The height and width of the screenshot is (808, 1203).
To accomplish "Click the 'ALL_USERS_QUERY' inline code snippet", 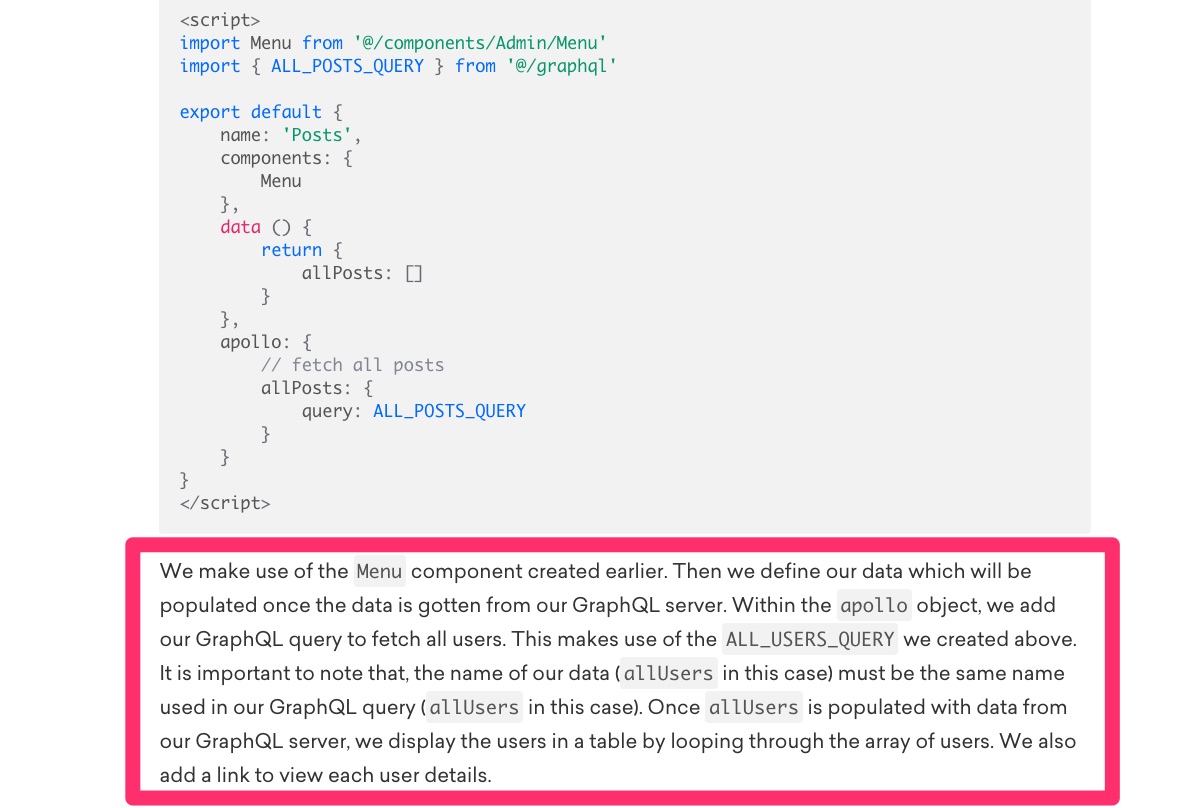I will [x=810, y=639].
